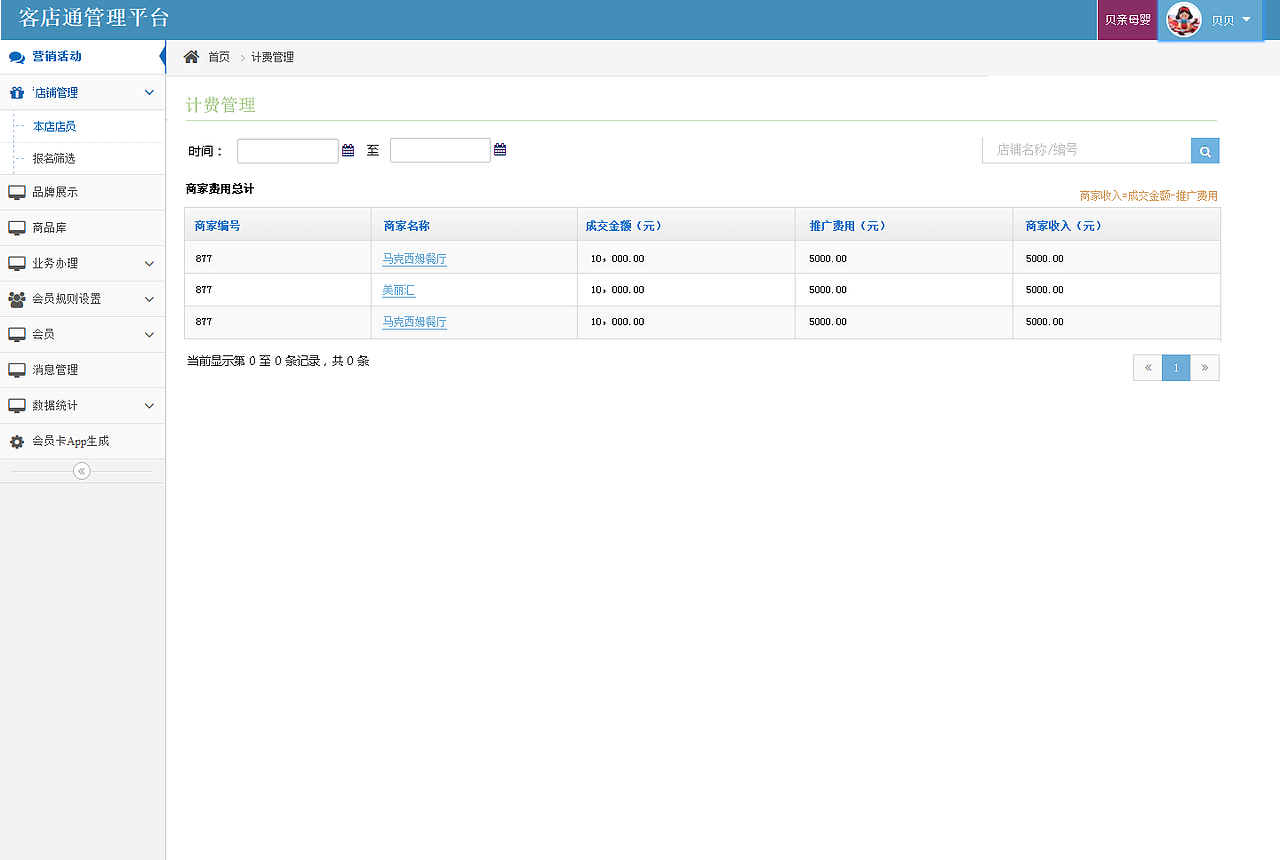
Task: Click 贝亲母婴 header button
Action: click(1127, 20)
